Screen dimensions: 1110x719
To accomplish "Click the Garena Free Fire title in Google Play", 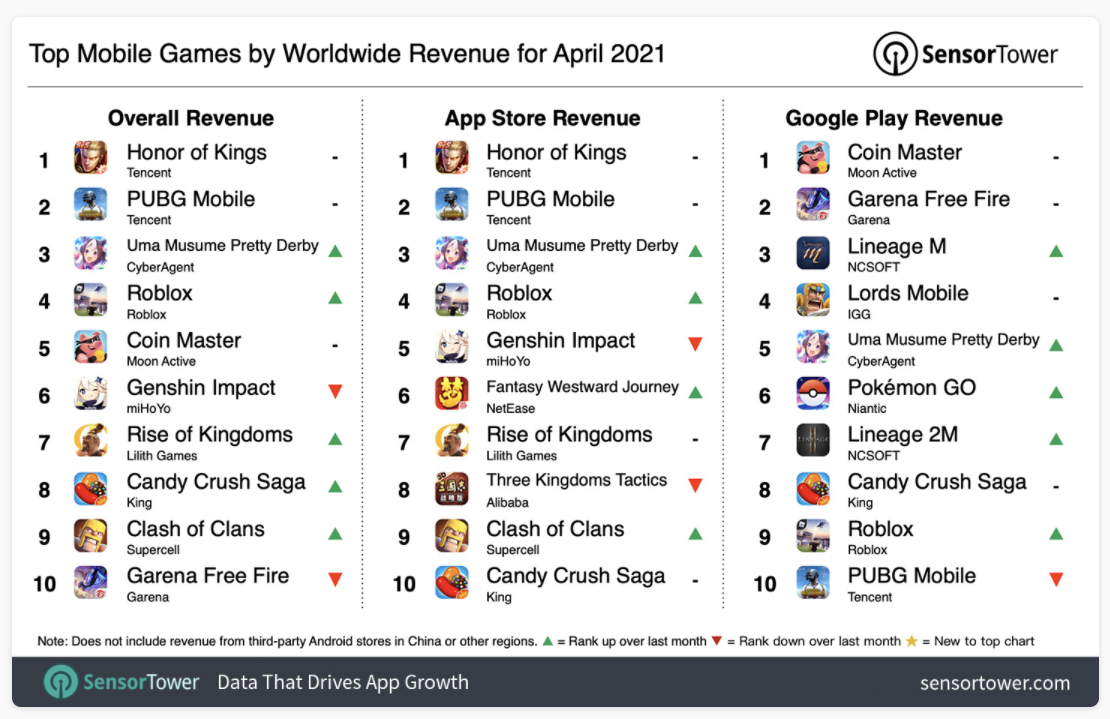I will [x=929, y=199].
